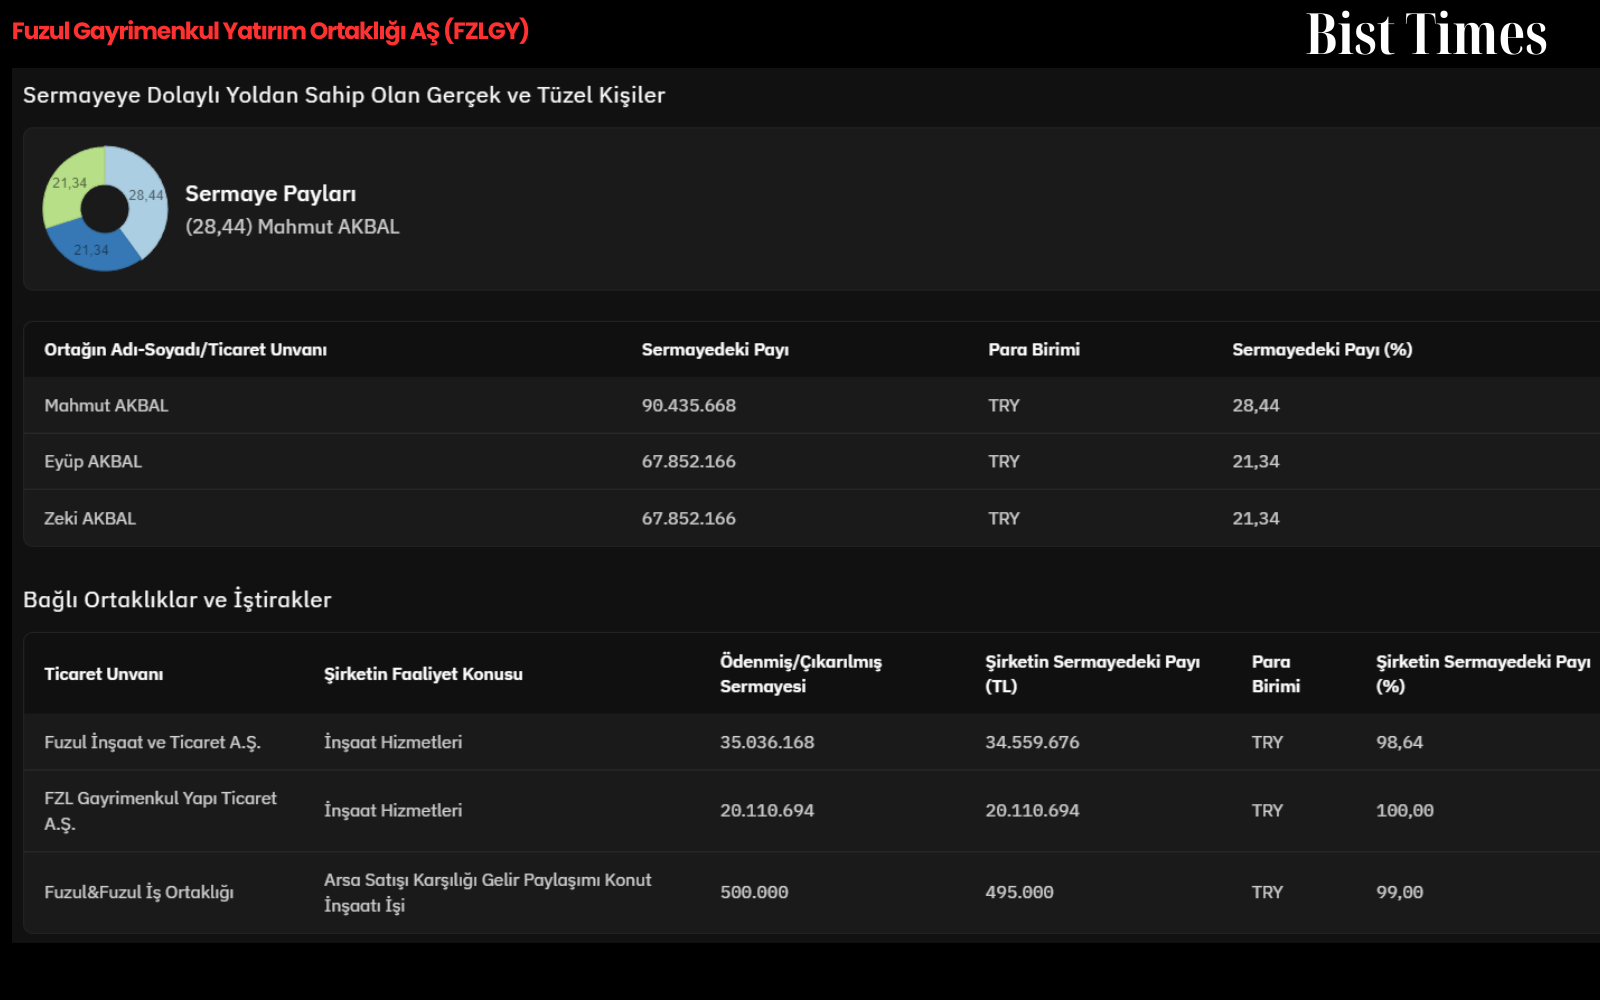
Task: Click TRY currency in the Mahmut AKBAL row
Action: tap(1004, 406)
